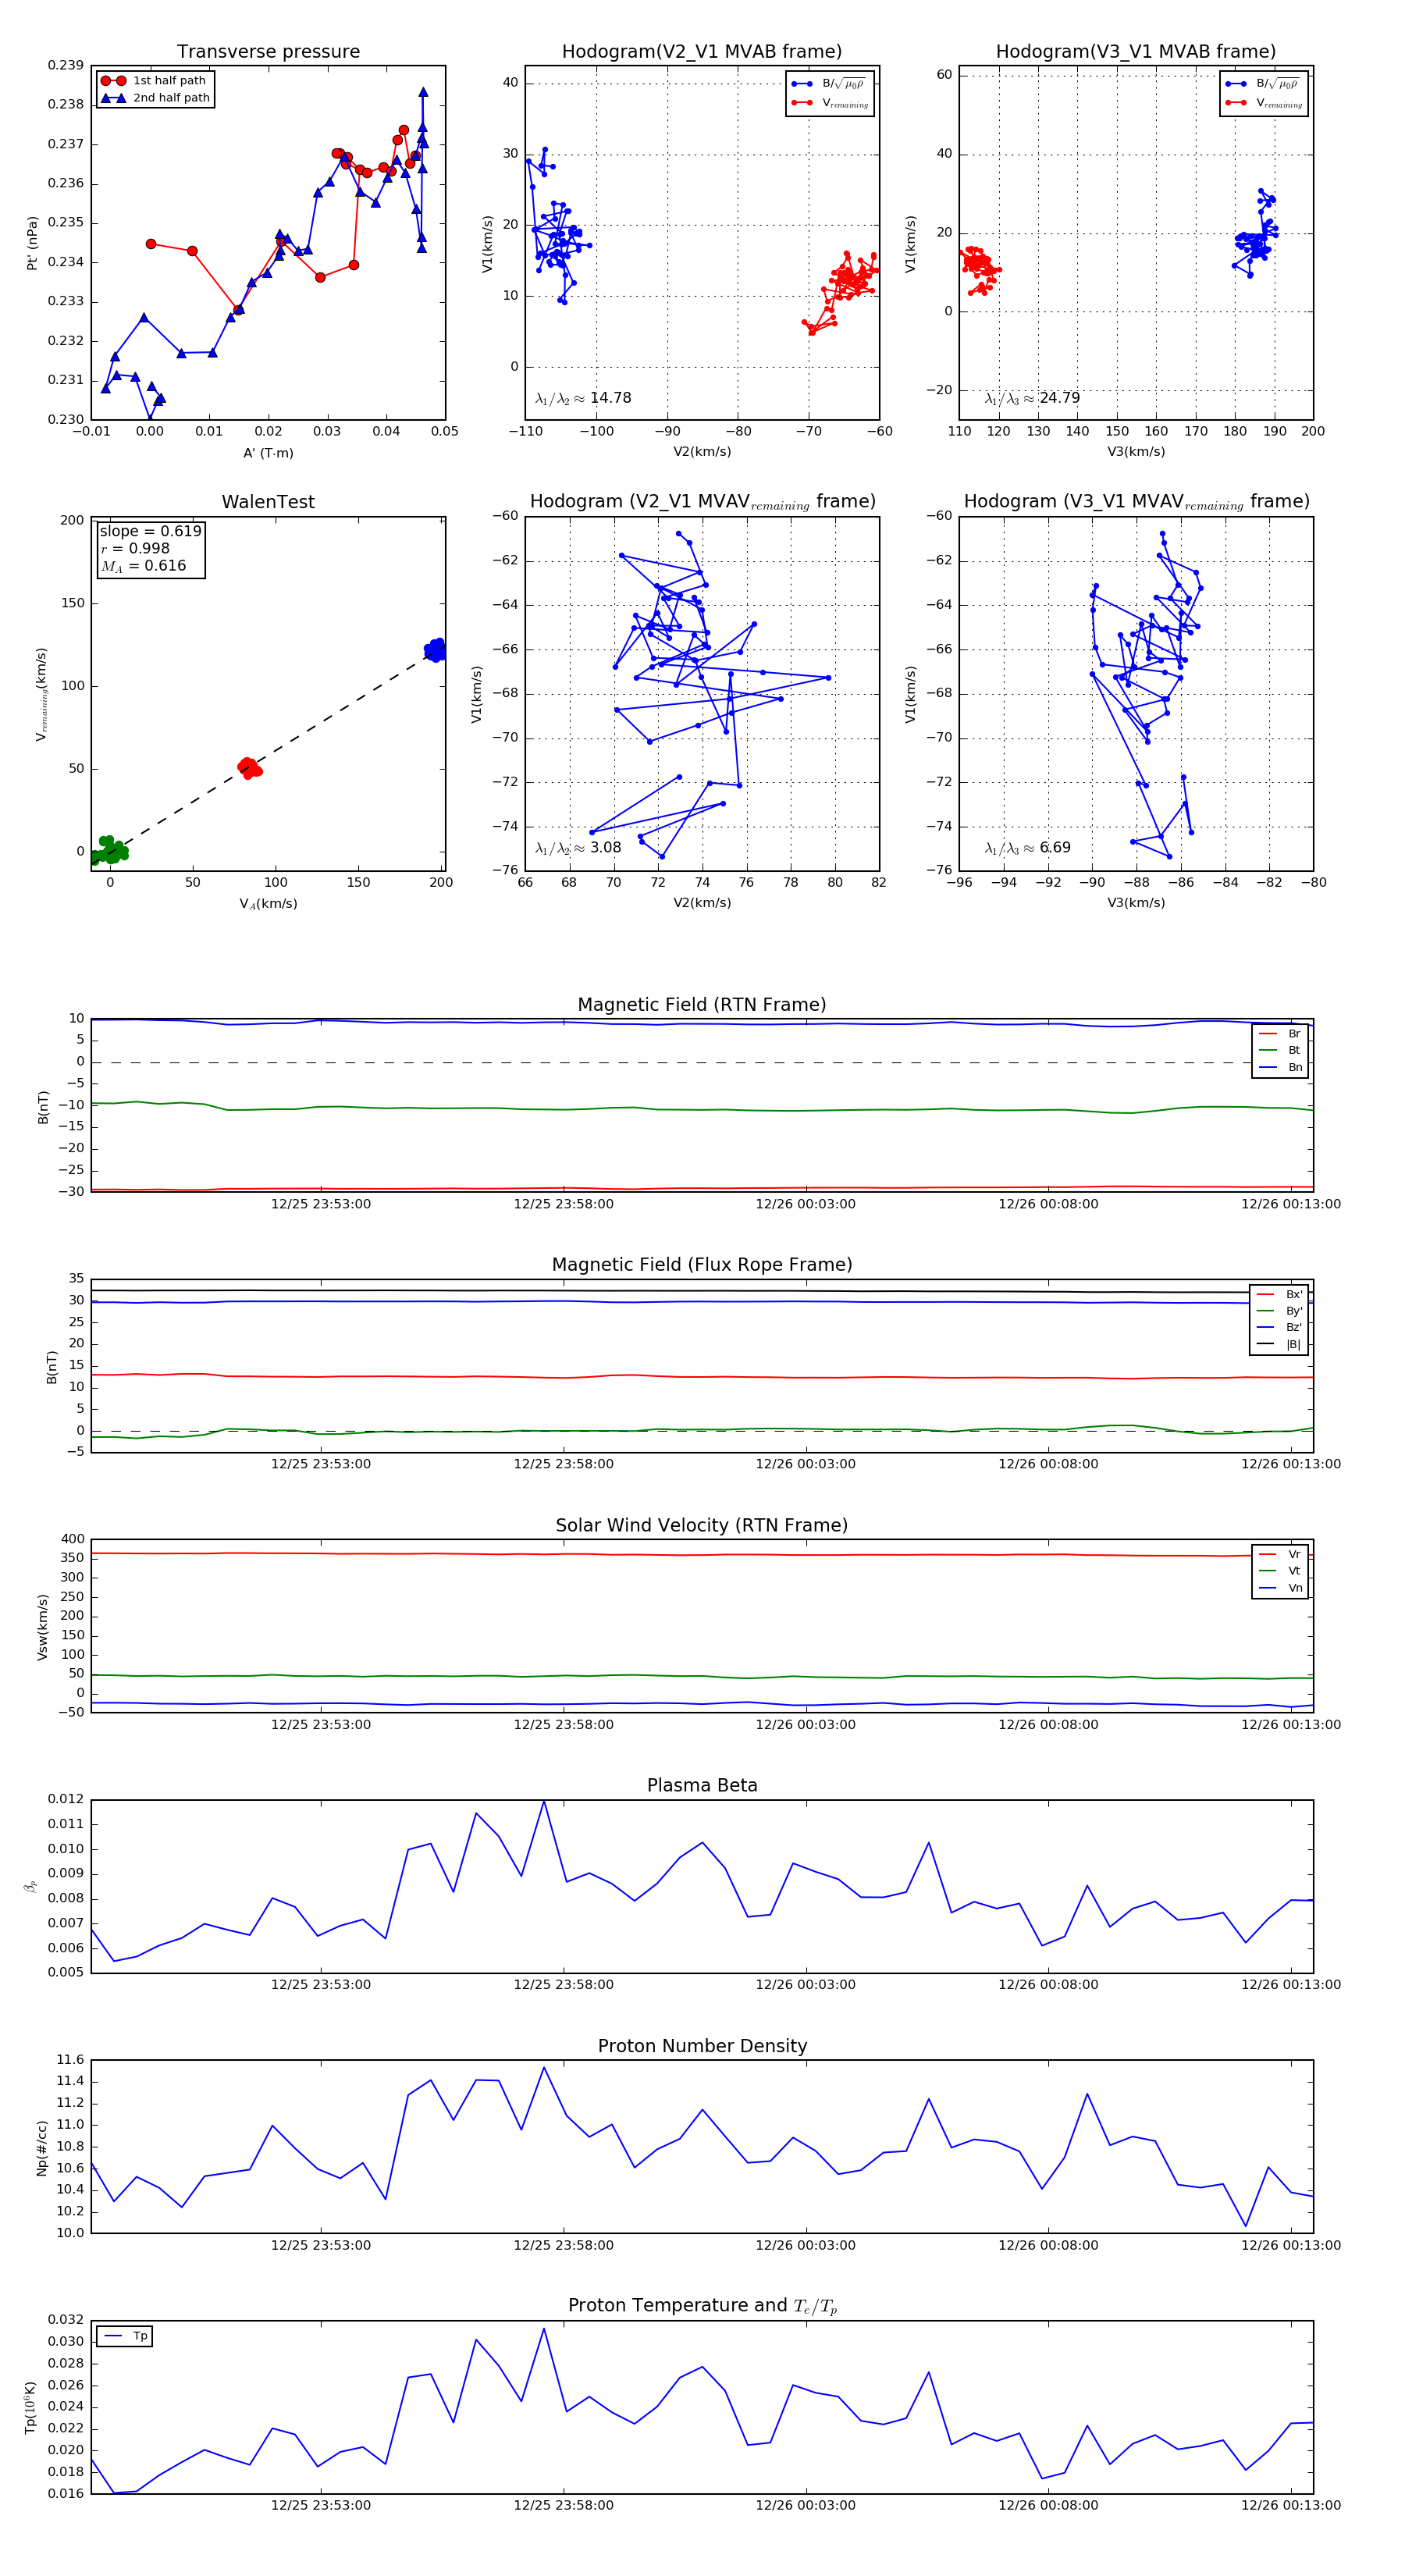The width and height of the screenshot is (1405, 2576).
Task: Click the 'Tp(10^6K)' y-axis label
Action: tap(30, 2408)
